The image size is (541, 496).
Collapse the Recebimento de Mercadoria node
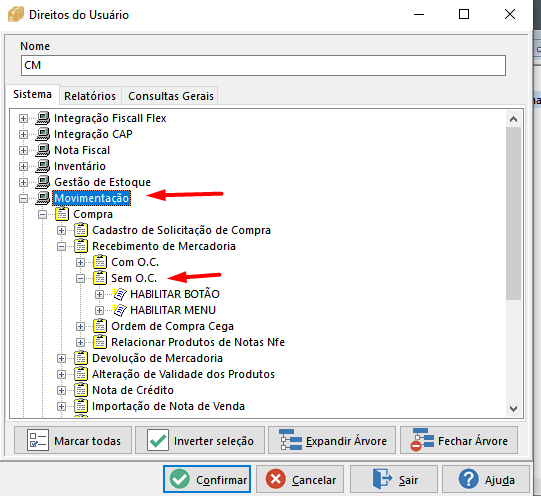[x=61, y=246]
